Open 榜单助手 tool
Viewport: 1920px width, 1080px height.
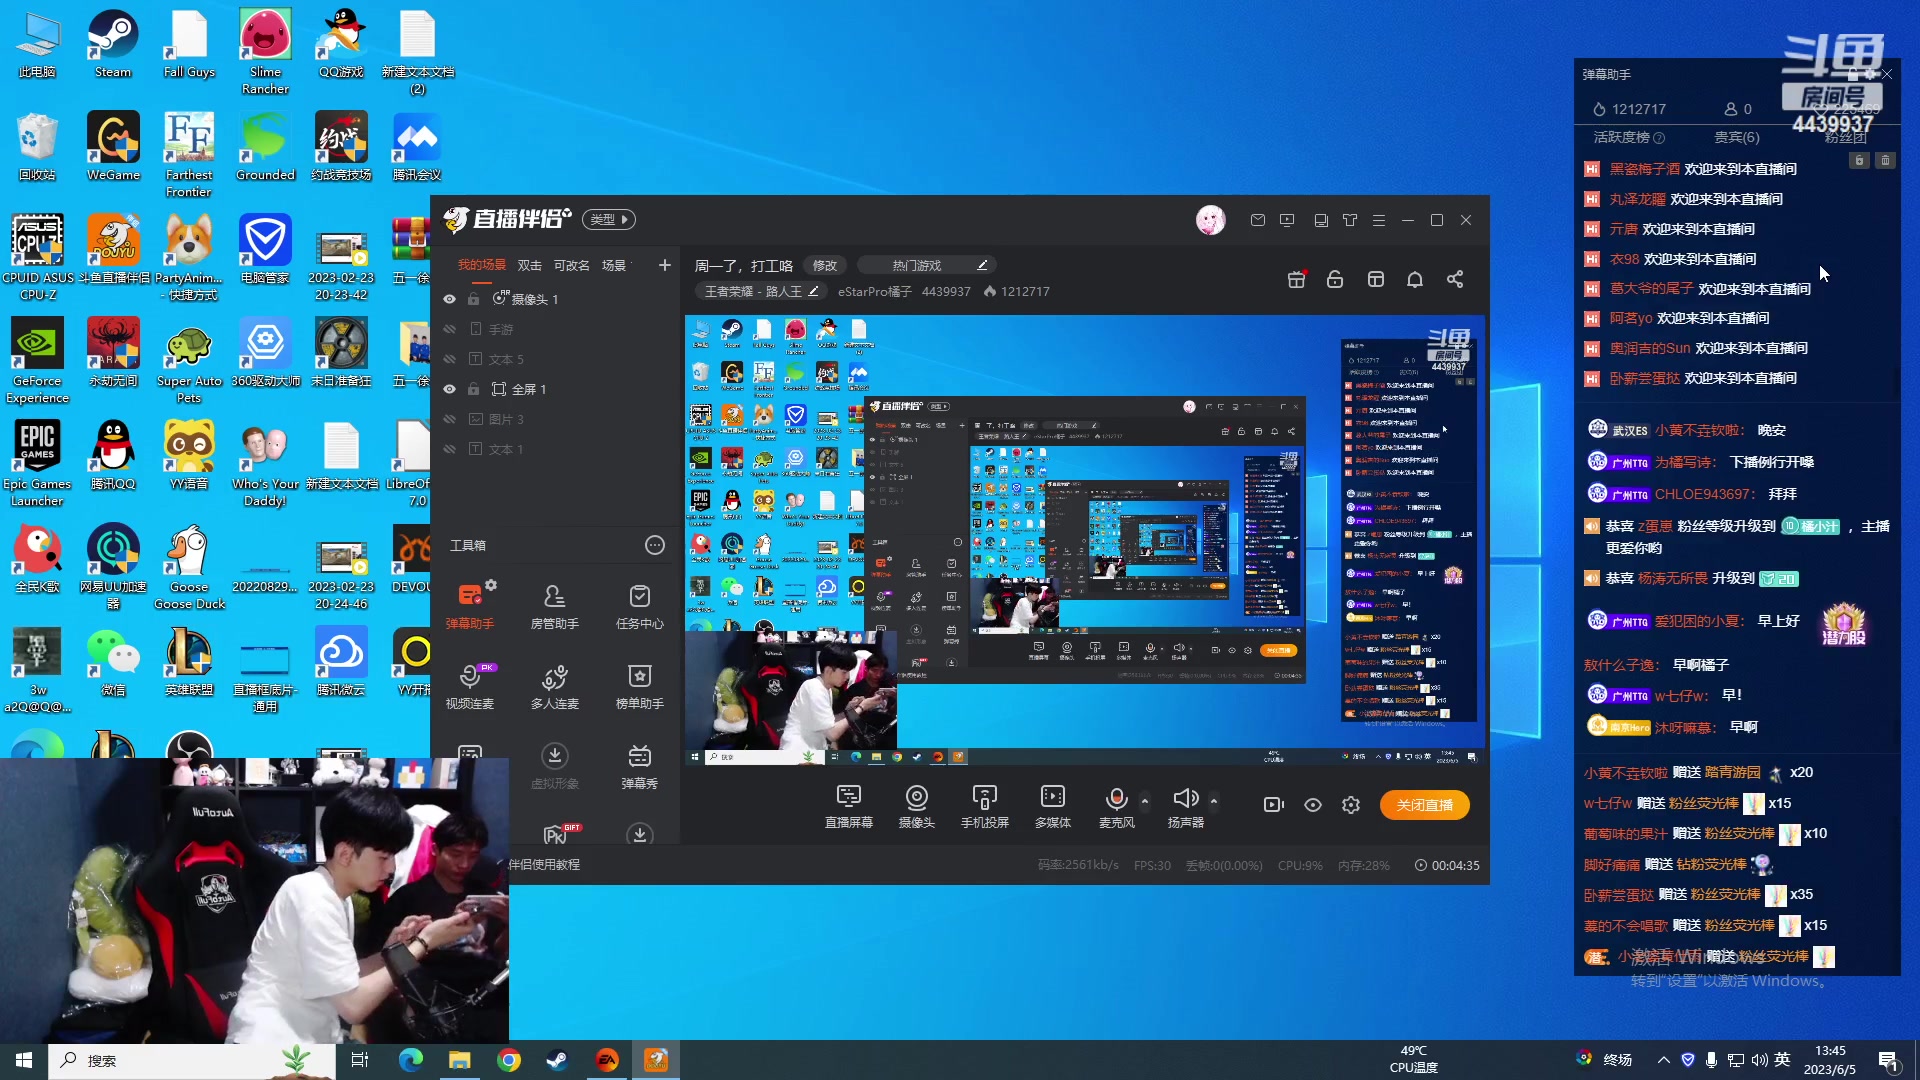(x=640, y=685)
